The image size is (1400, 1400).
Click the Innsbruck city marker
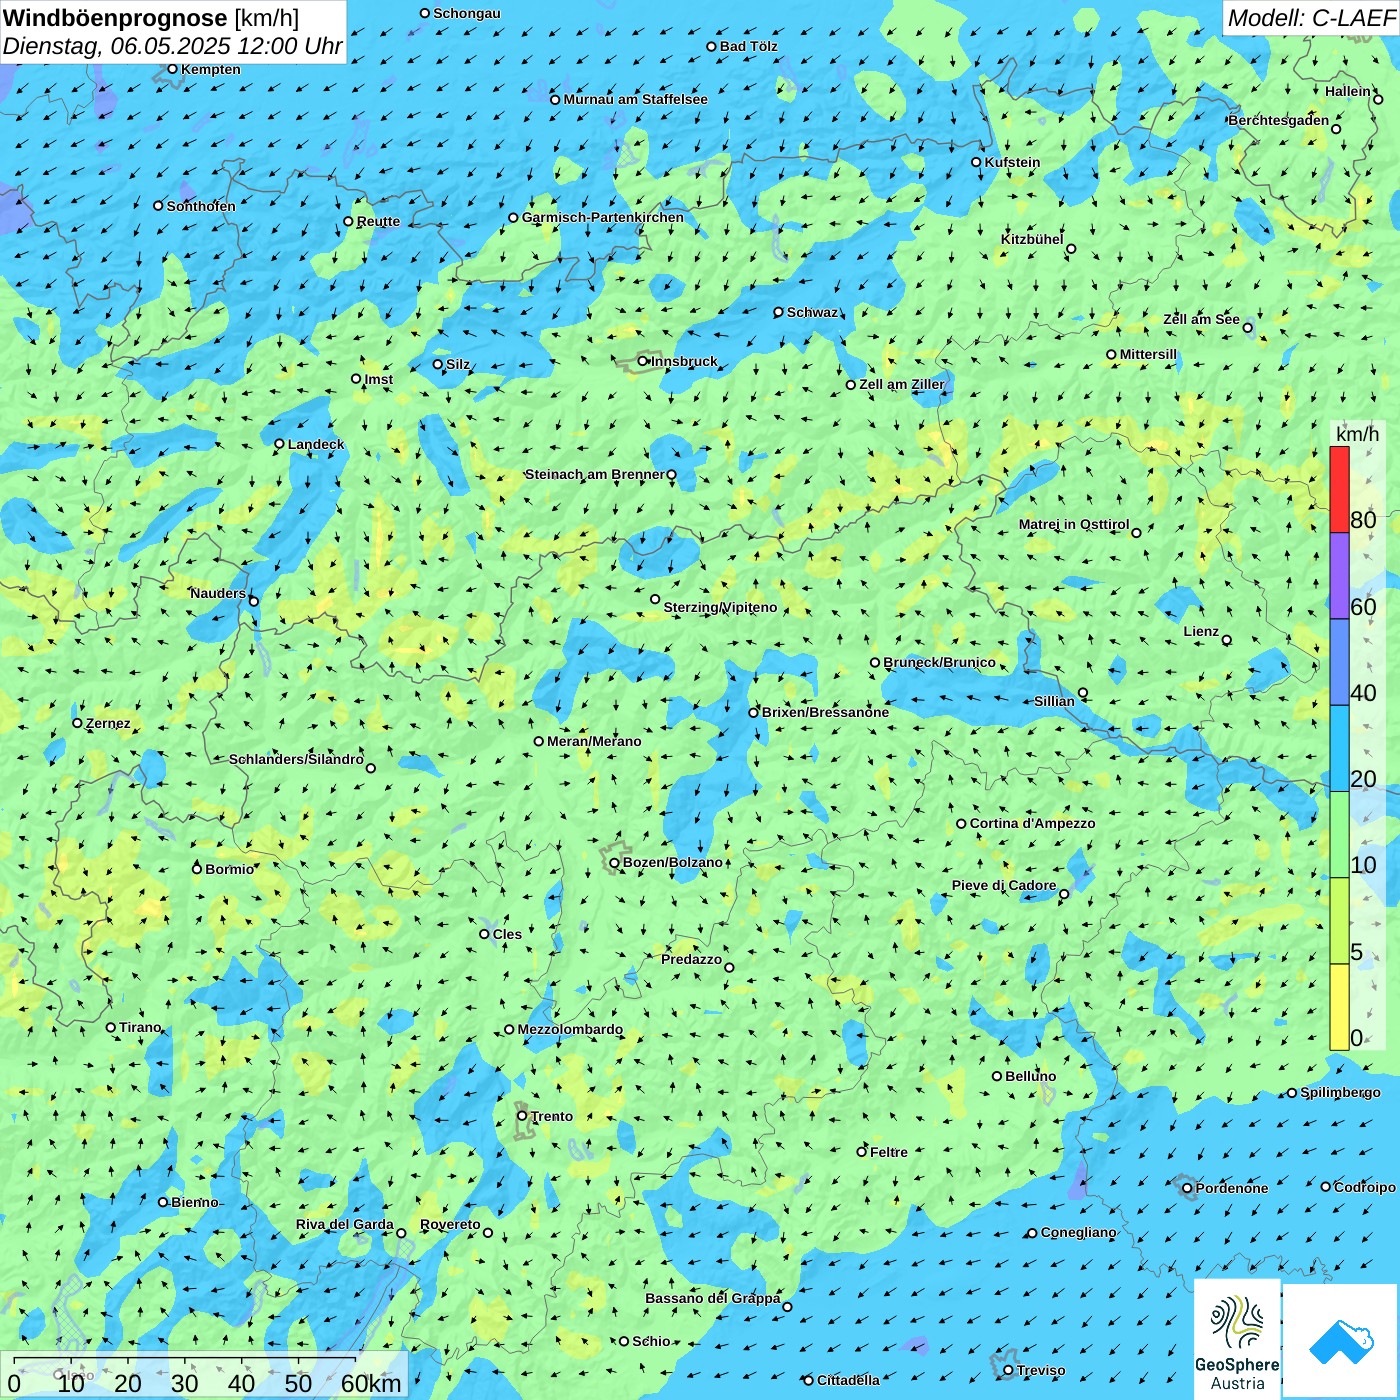643,361
